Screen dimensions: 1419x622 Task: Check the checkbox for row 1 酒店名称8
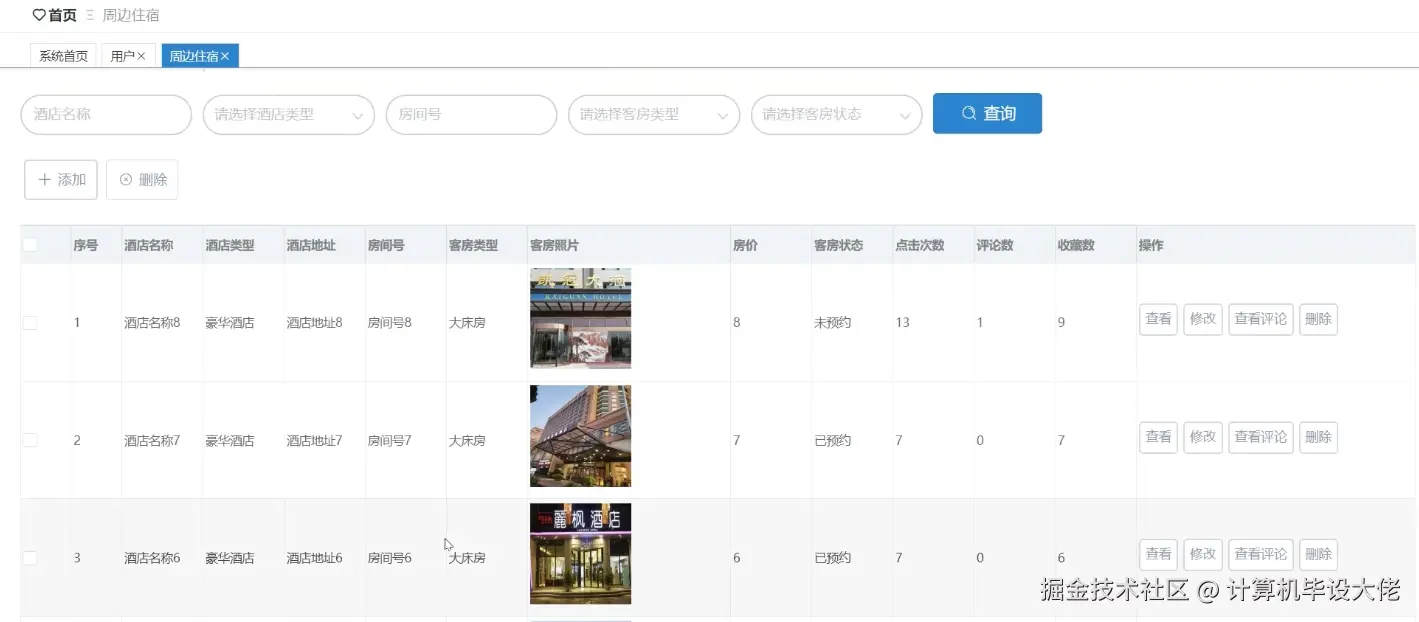click(x=30, y=322)
